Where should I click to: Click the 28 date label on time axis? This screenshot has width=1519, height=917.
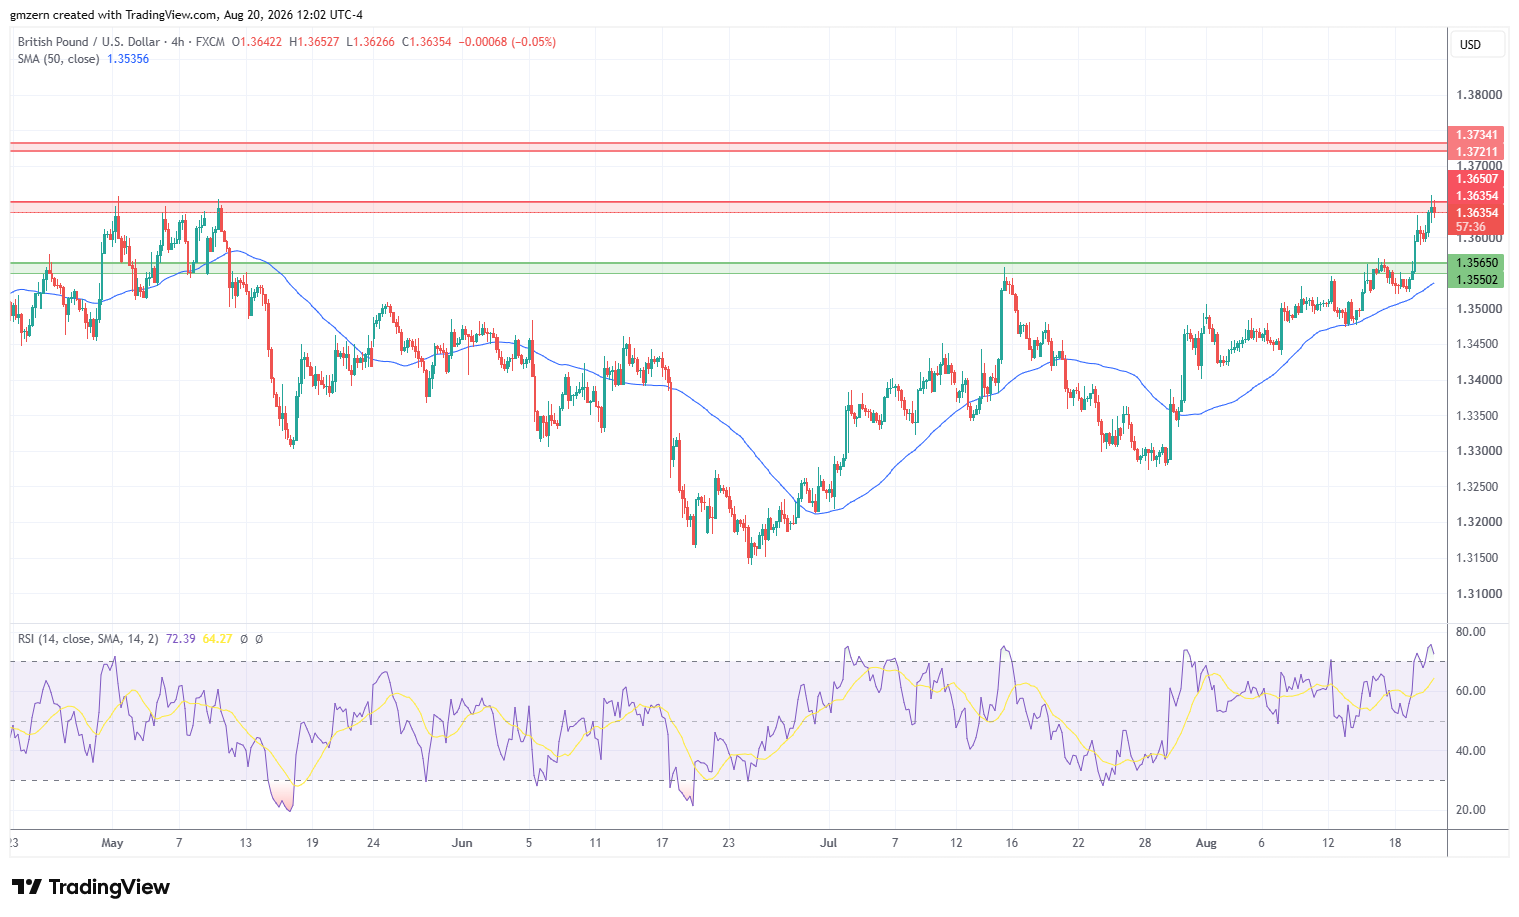pyautogui.click(x=1145, y=843)
